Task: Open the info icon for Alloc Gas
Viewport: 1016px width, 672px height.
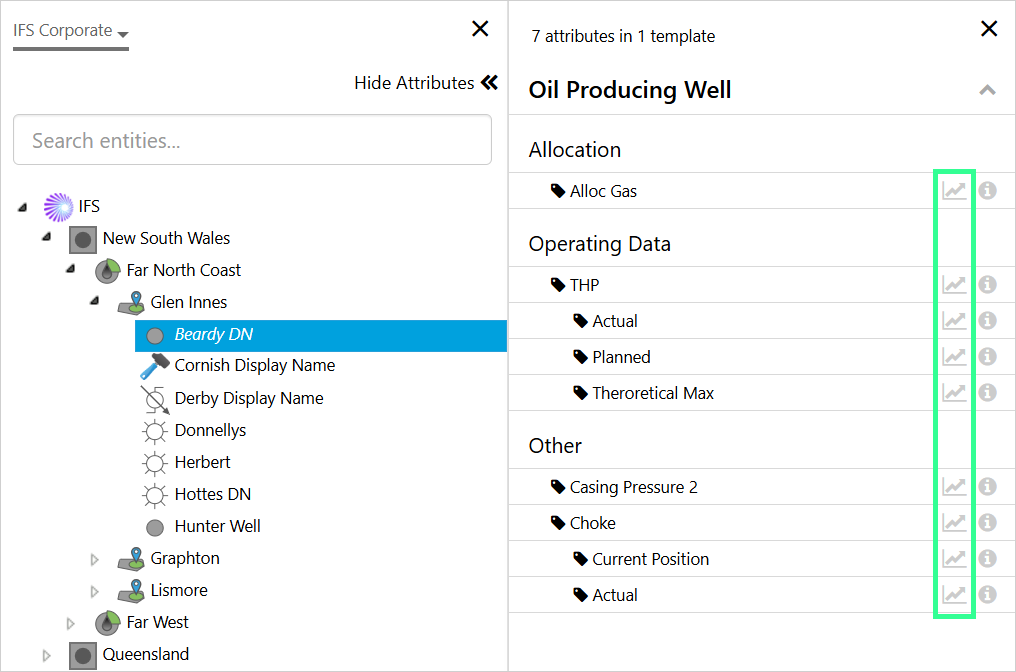Action: click(x=987, y=190)
